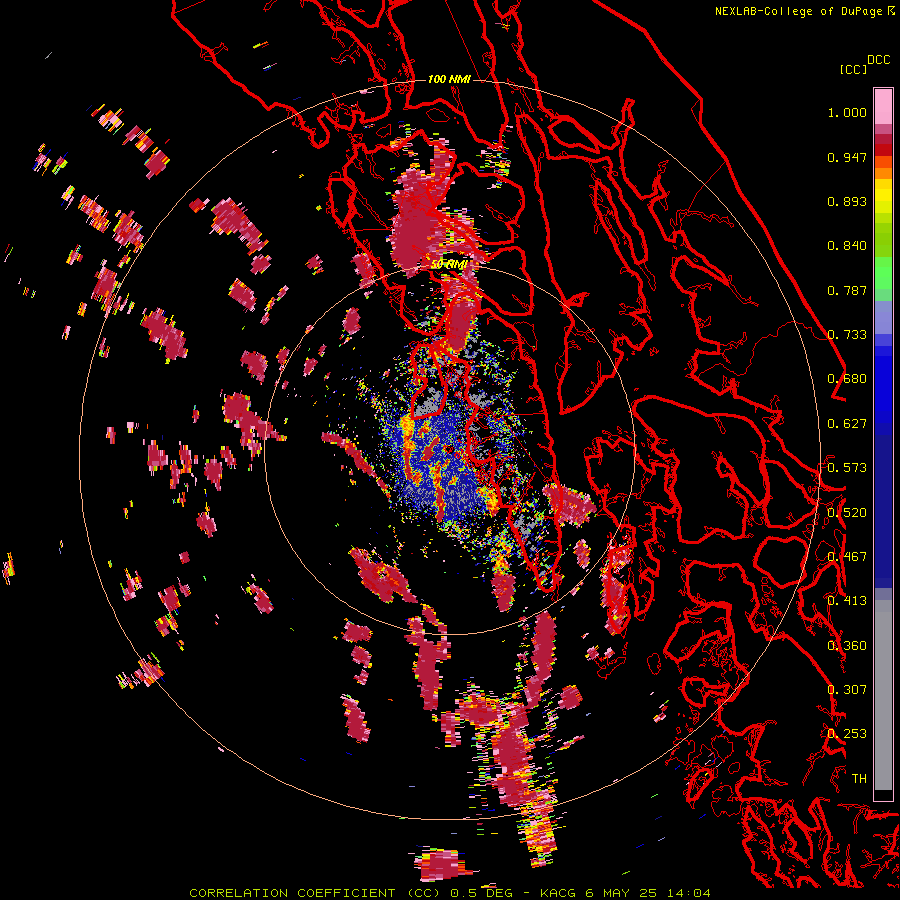Select the 0.947 scale value
This screenshot has height=900, width=900.
click(847, 157)
